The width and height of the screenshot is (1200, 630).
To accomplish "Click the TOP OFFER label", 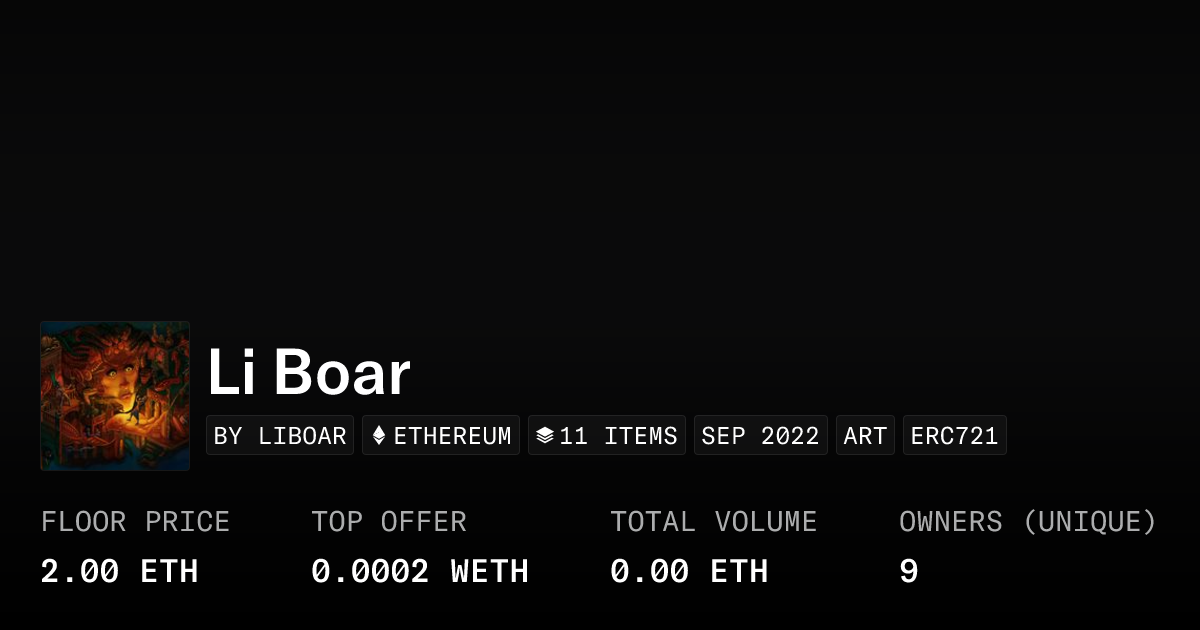I will [x=388, y=522].
